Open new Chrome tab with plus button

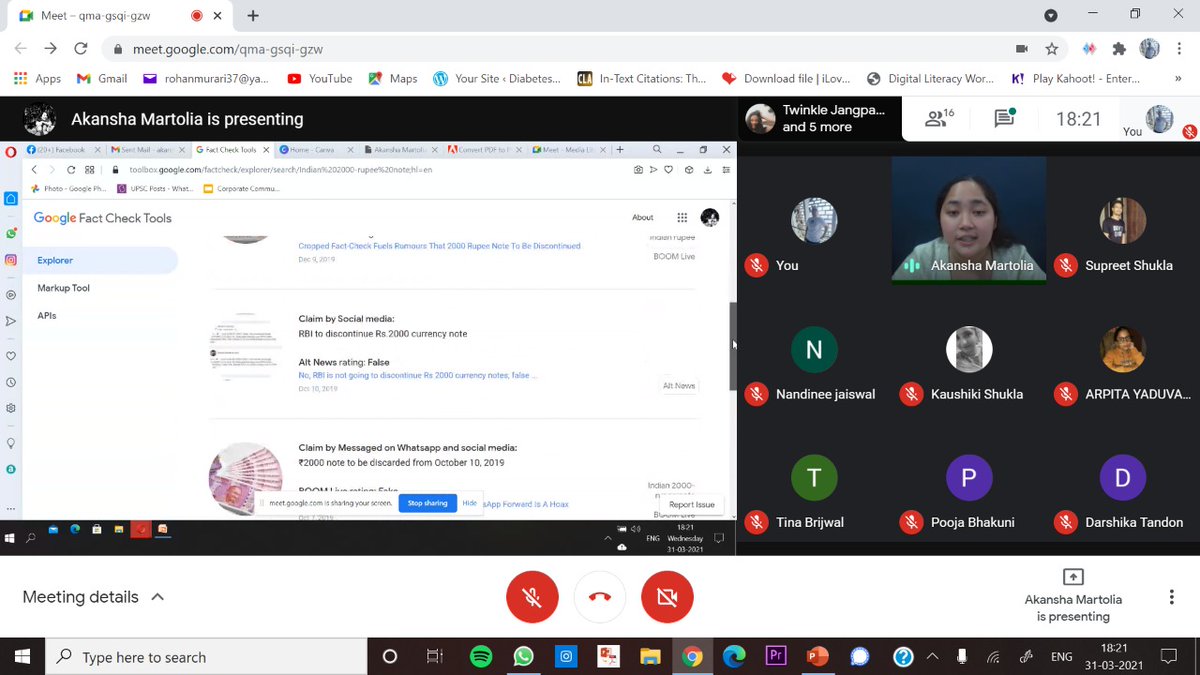coord(253,15)
